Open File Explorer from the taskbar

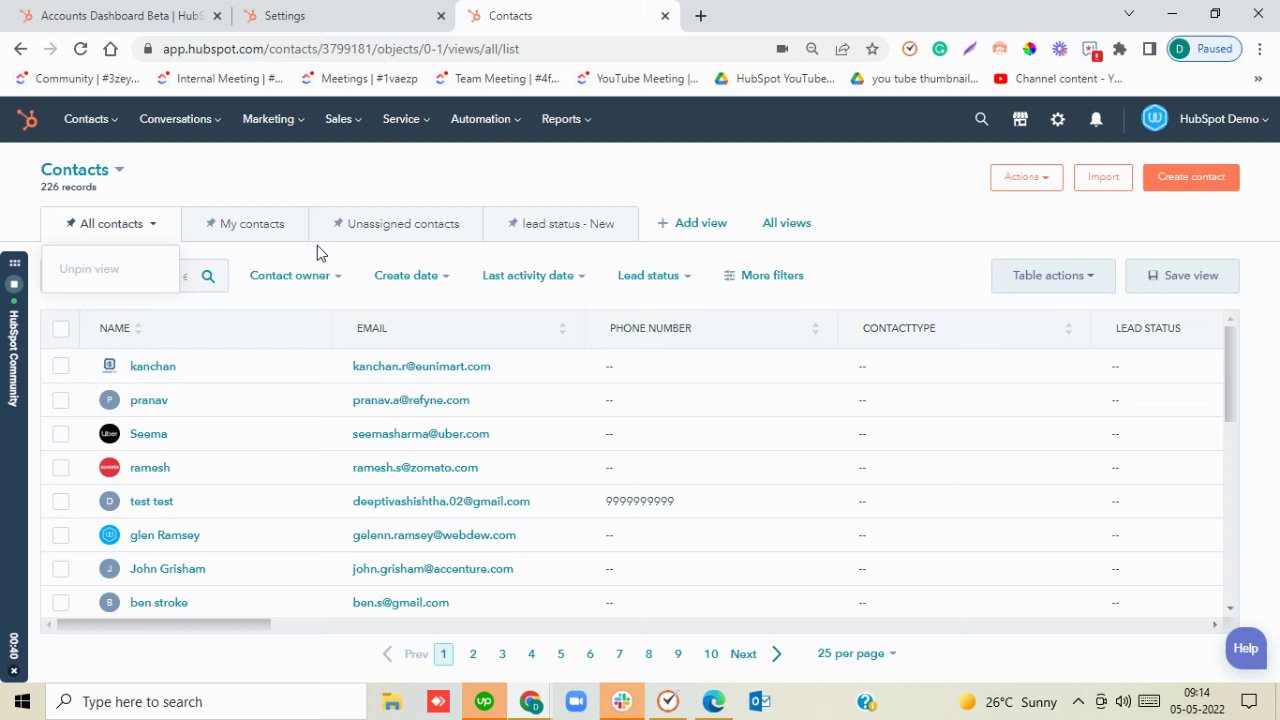point(392,702)
